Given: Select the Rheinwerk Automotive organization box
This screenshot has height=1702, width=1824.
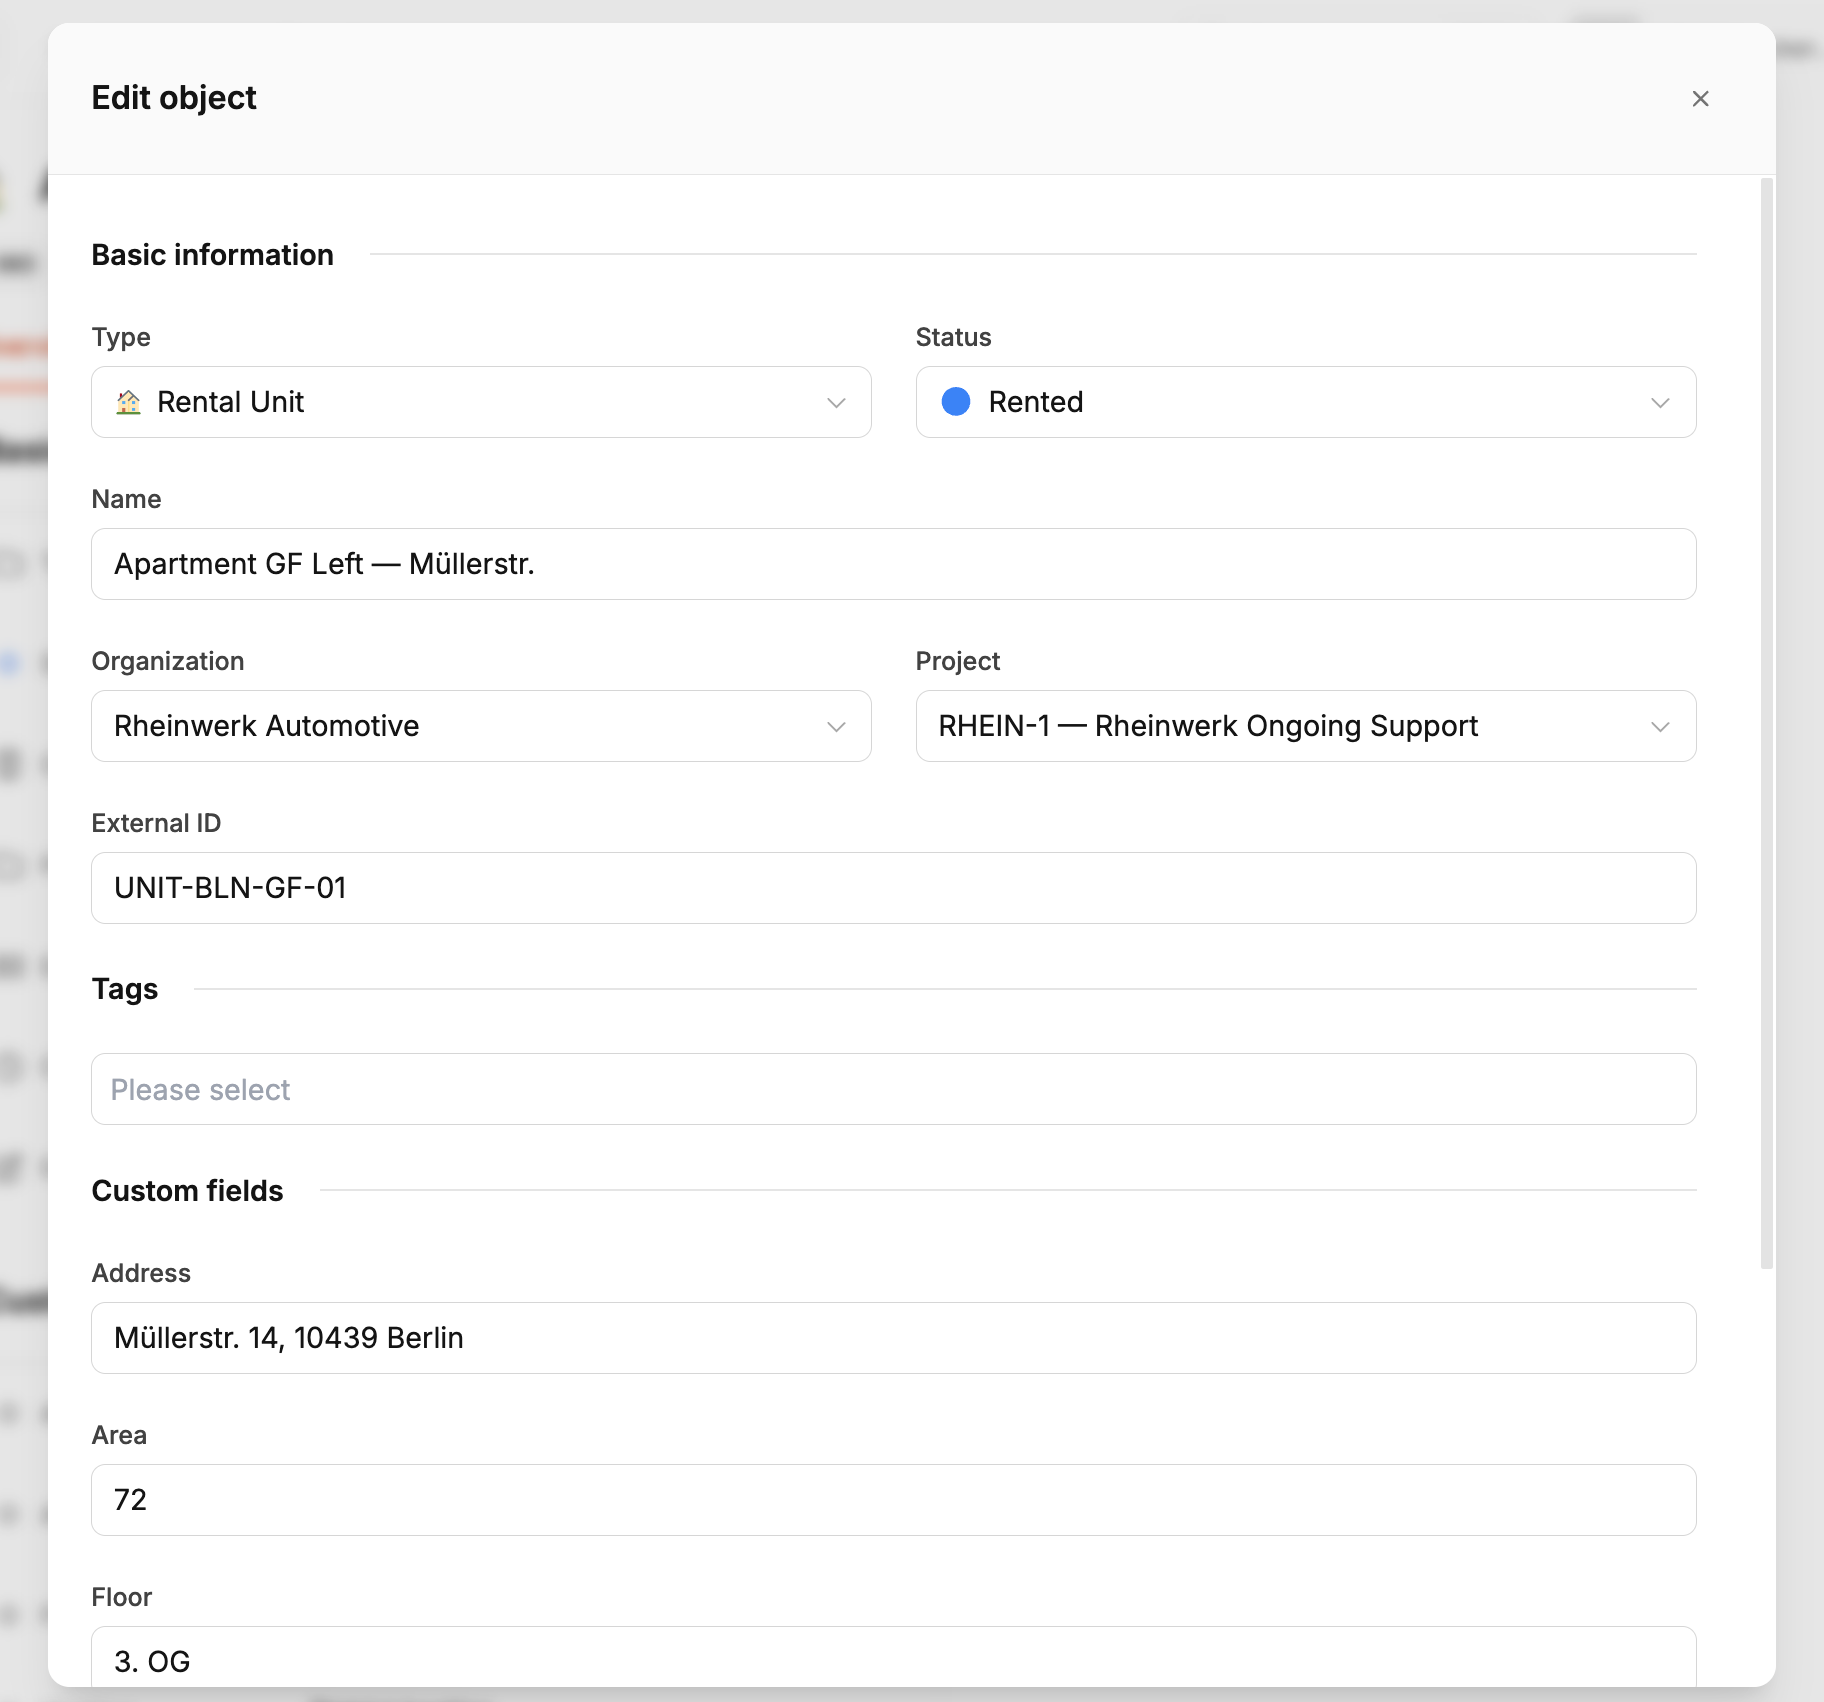Looking at the screenshot, I should click(460, 726).
